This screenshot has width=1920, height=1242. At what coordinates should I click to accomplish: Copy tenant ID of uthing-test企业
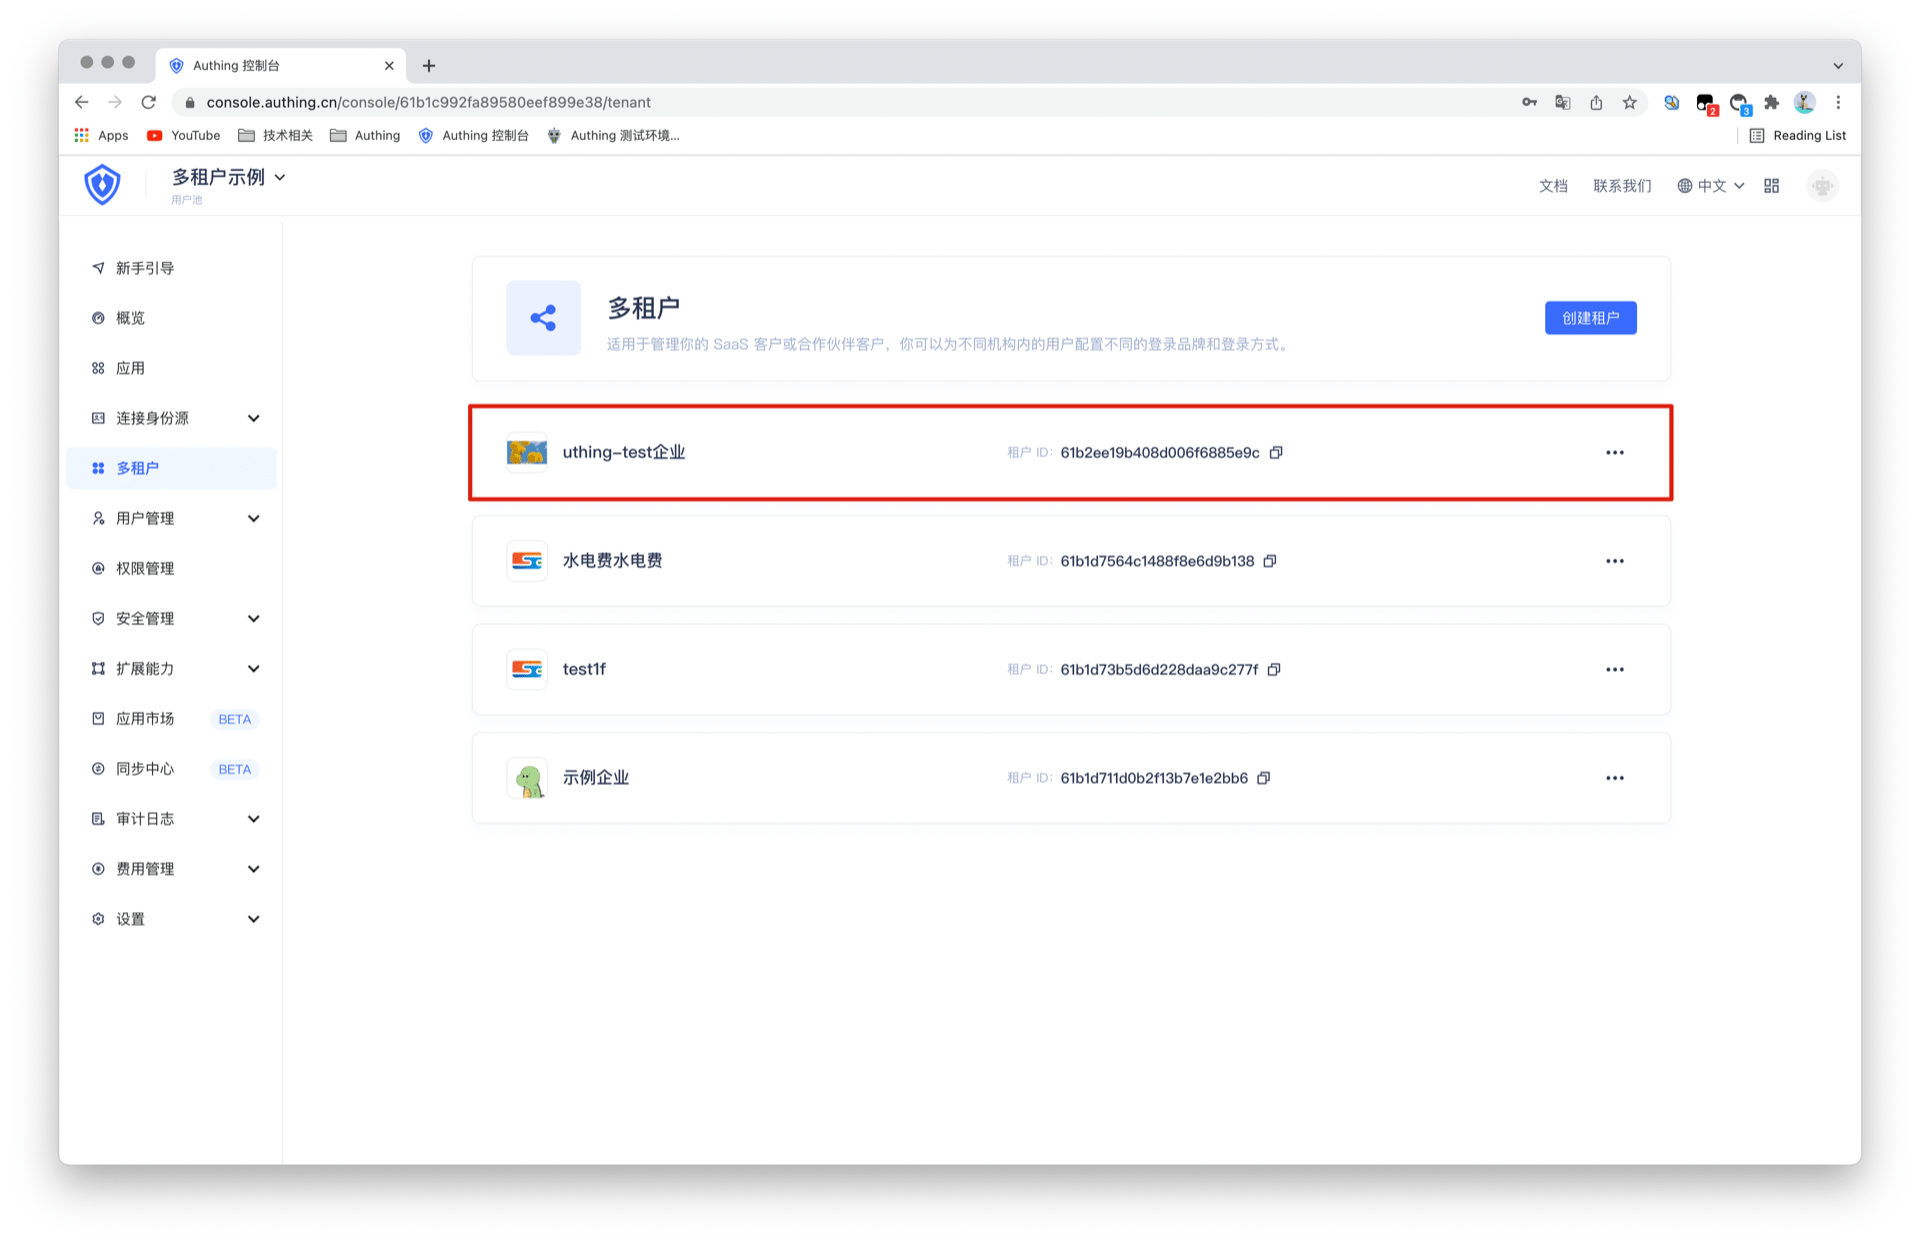click(1276, 453)
